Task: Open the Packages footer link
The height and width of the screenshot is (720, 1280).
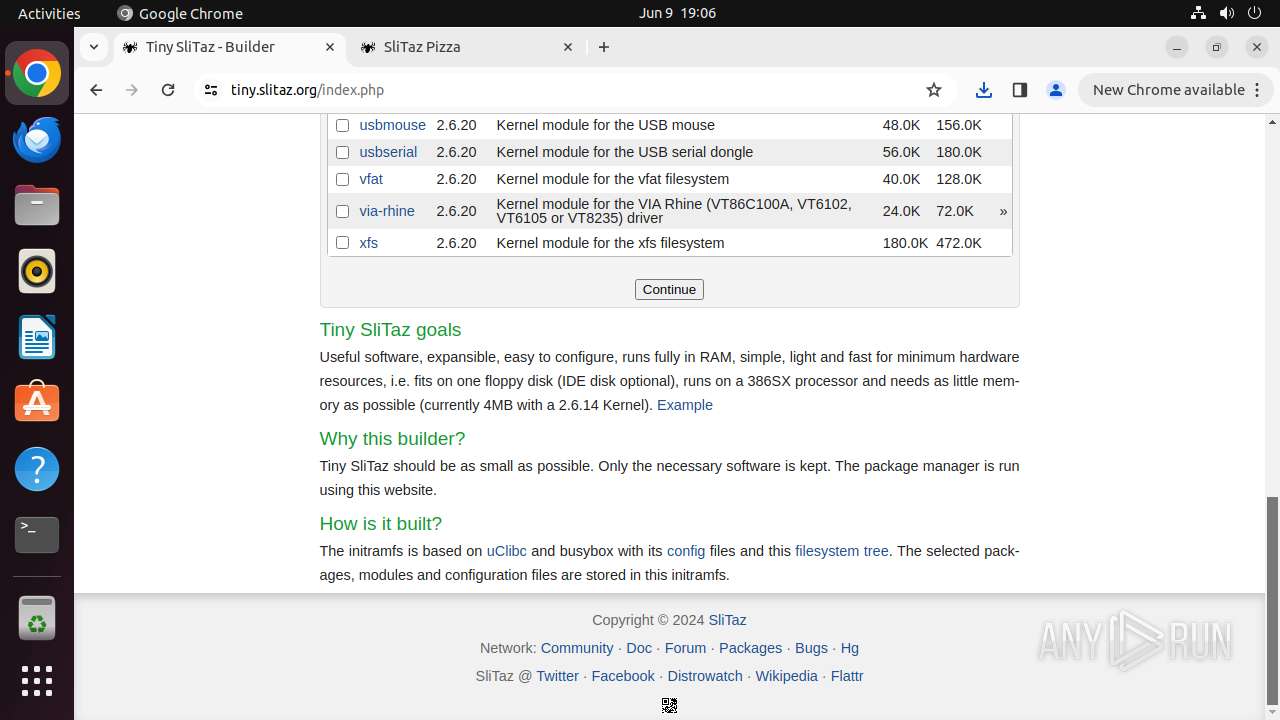Action: pos(750,648)
